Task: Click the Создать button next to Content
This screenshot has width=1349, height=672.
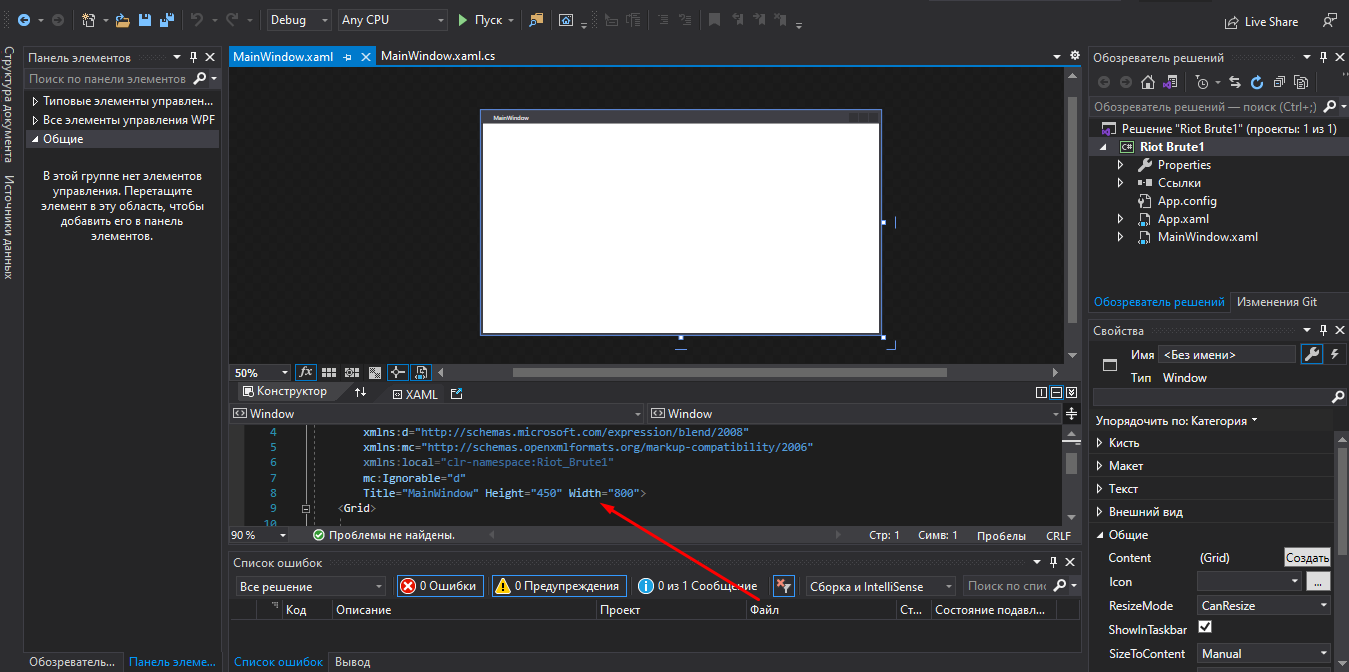Action: (1306, 558)
